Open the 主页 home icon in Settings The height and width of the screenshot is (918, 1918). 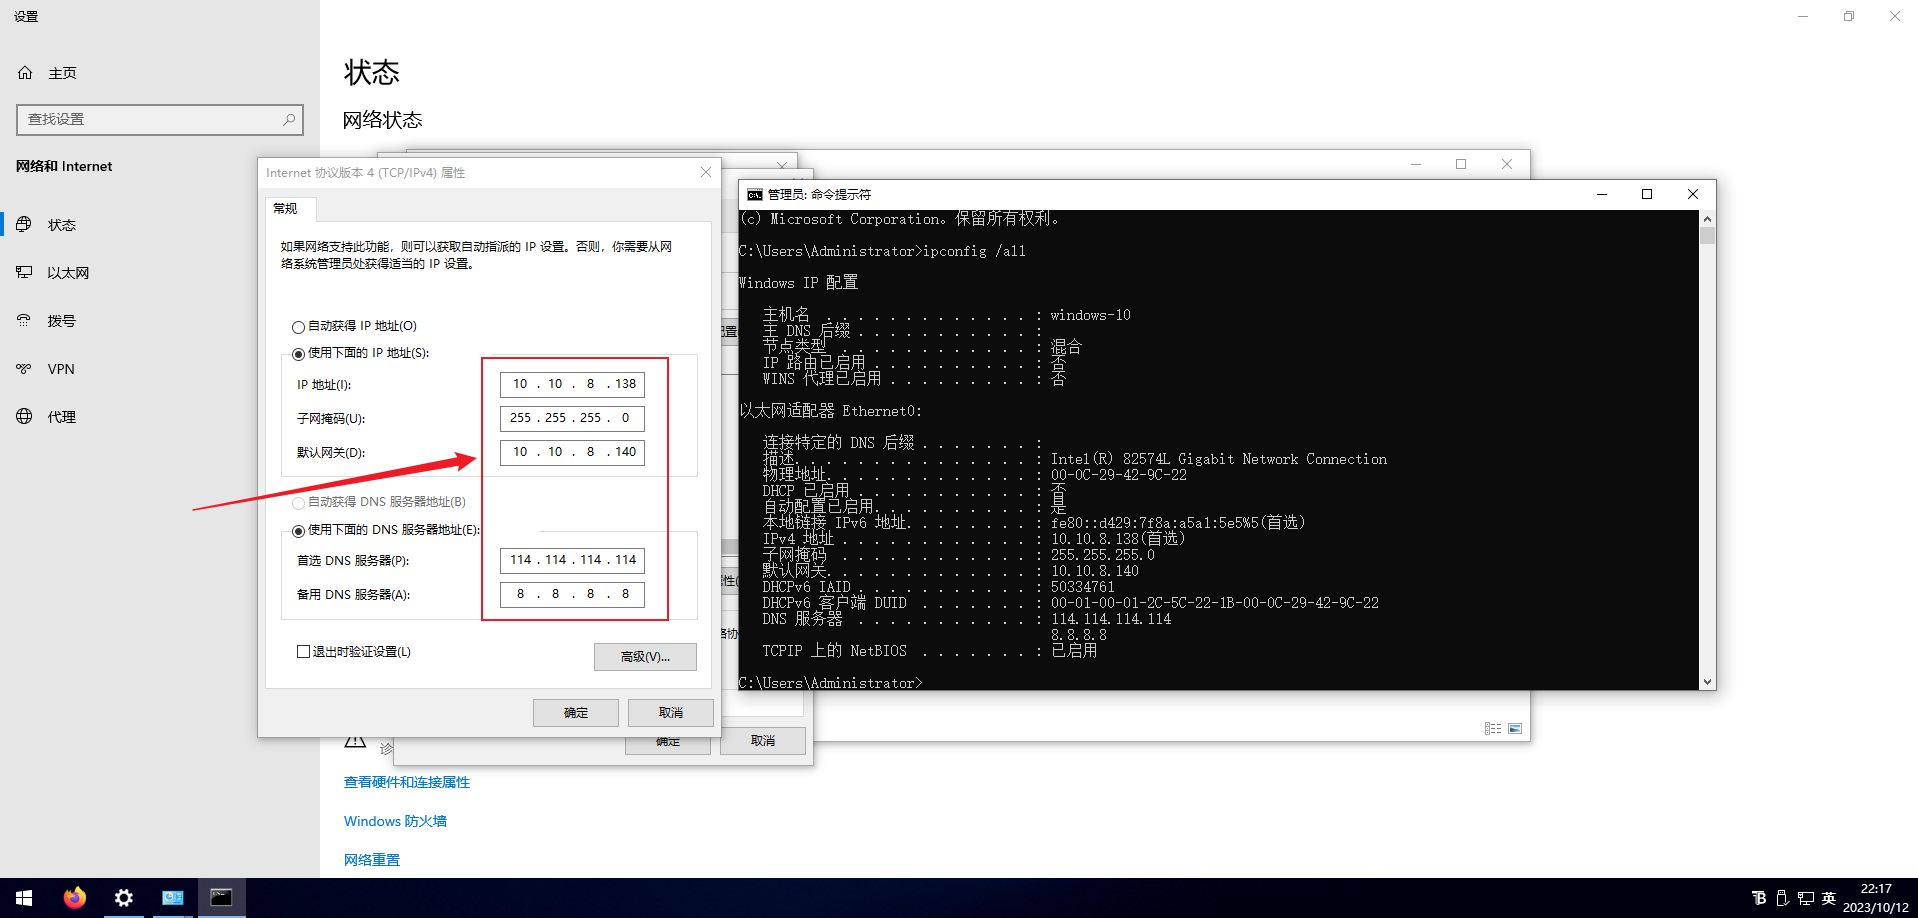point(25,73)
